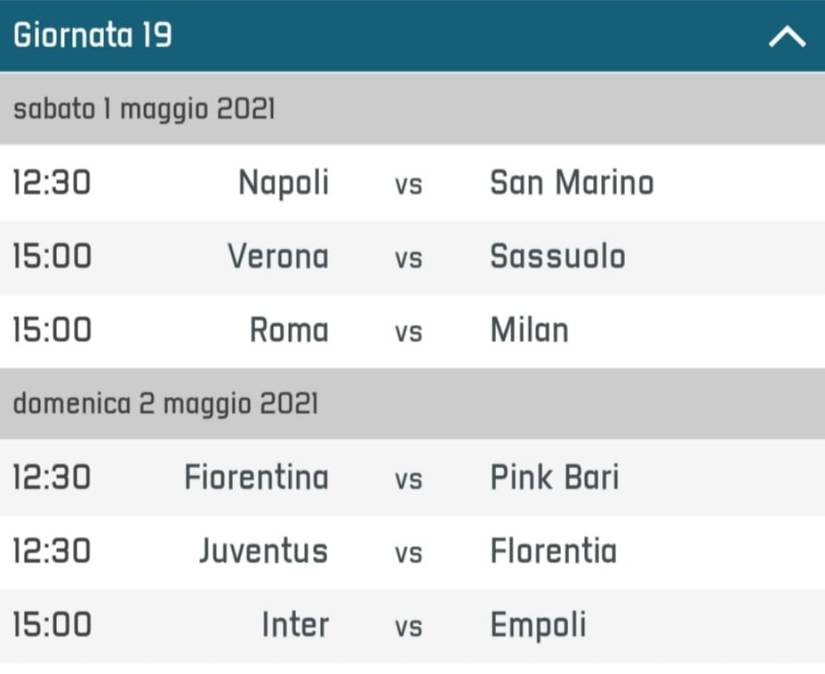Select the Verona team name
The image size is (825, 674).
pos(277,257)
